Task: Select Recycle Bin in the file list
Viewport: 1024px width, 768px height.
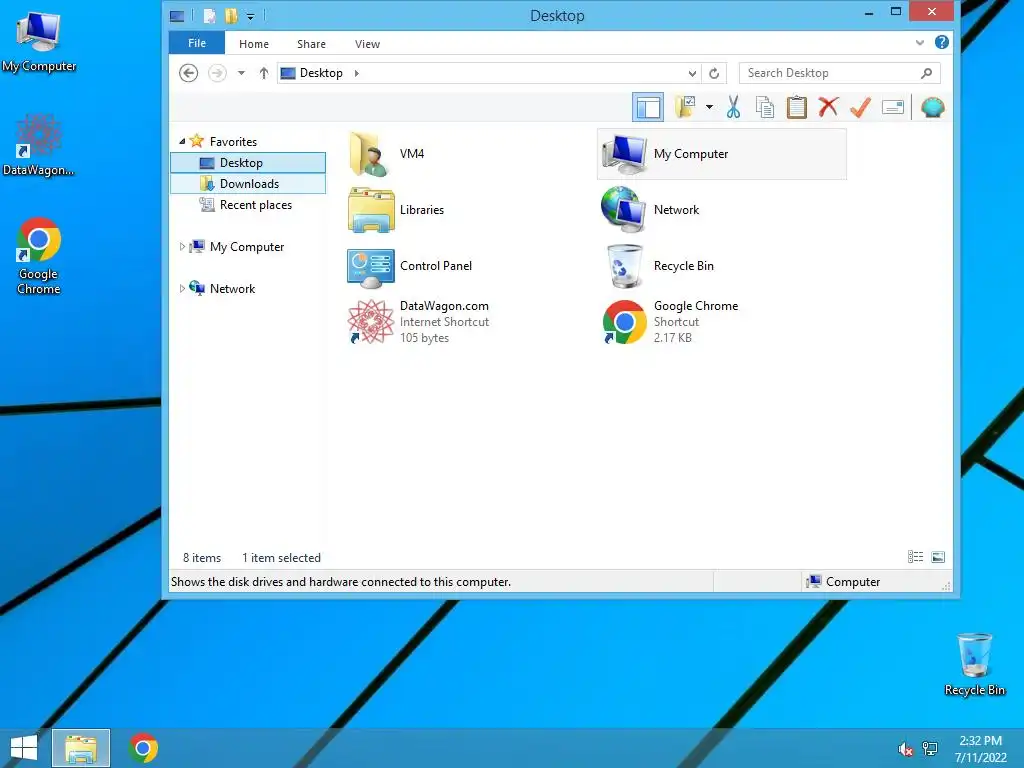Action: [660, 266]
